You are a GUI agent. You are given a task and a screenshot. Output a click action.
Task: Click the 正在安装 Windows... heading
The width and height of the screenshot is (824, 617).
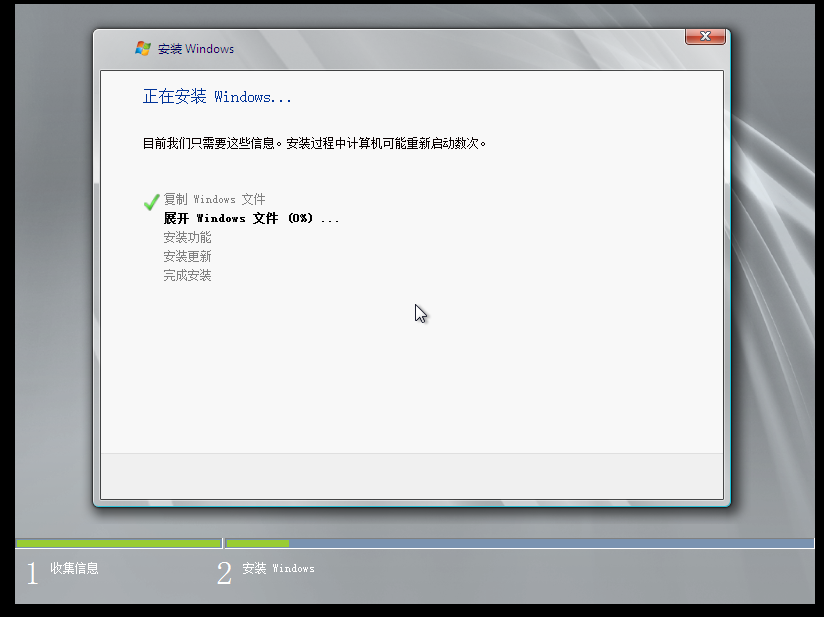coord(217,97)
